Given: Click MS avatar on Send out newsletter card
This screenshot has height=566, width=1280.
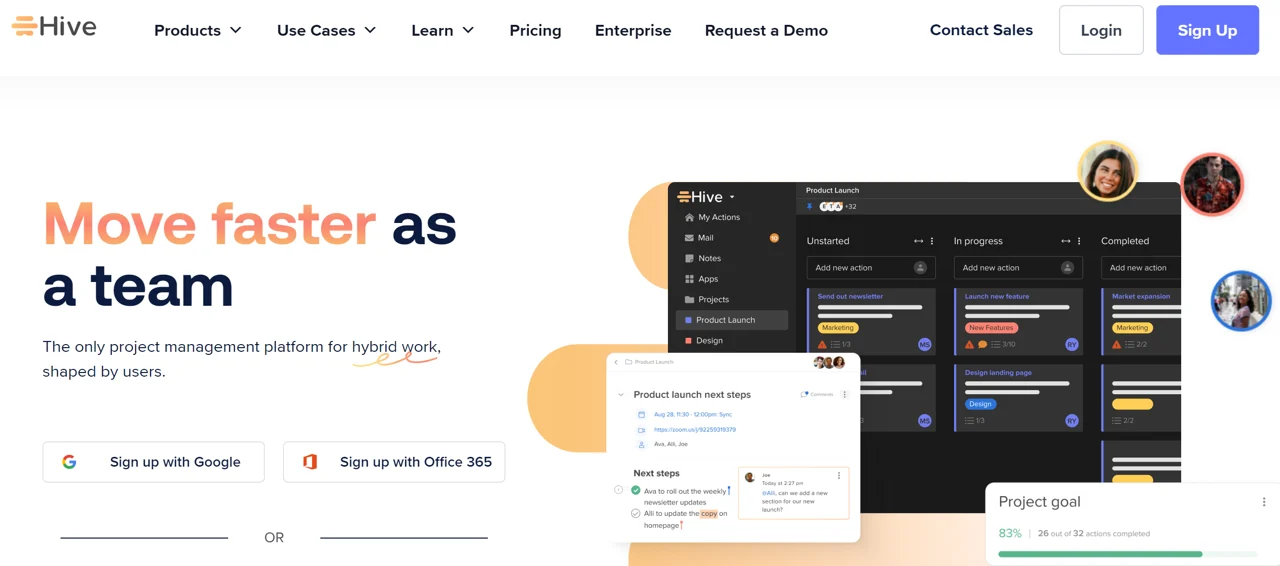Looking at the screenshot, I should (924, 344).
